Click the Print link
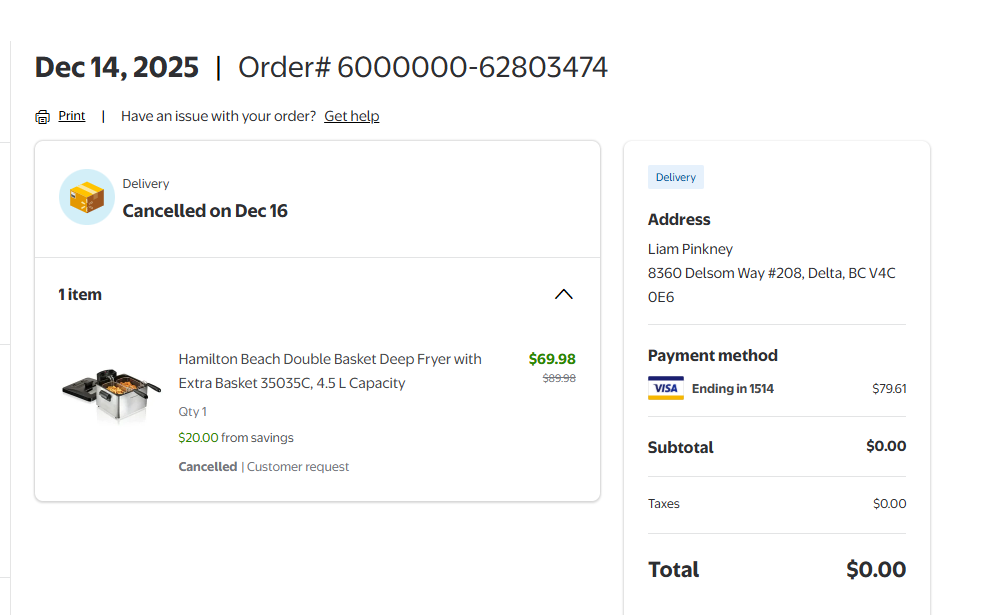This screenshot has width=990, height=615. pos(72,116)
